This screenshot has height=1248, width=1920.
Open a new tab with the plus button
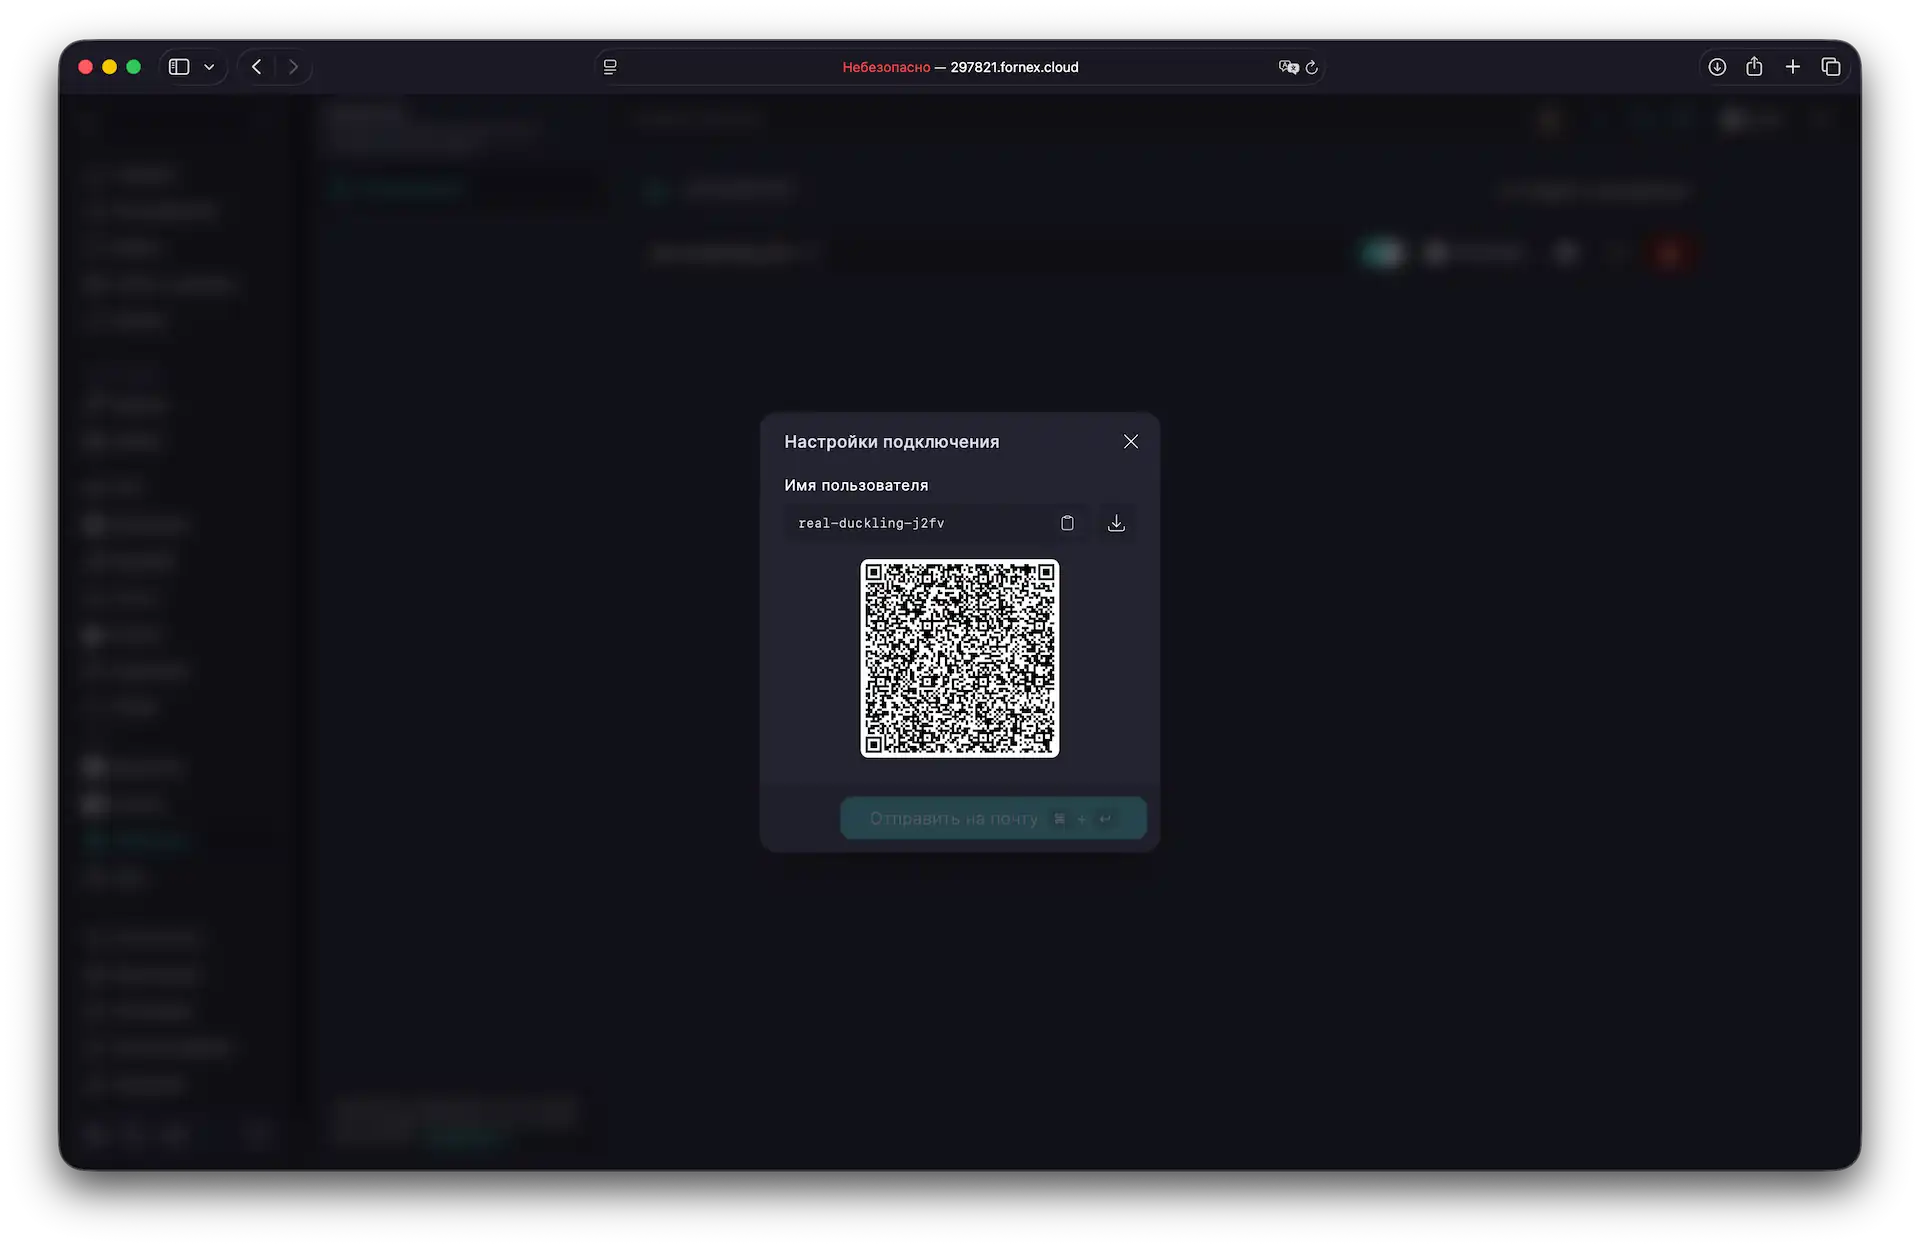pos(1792,66)
